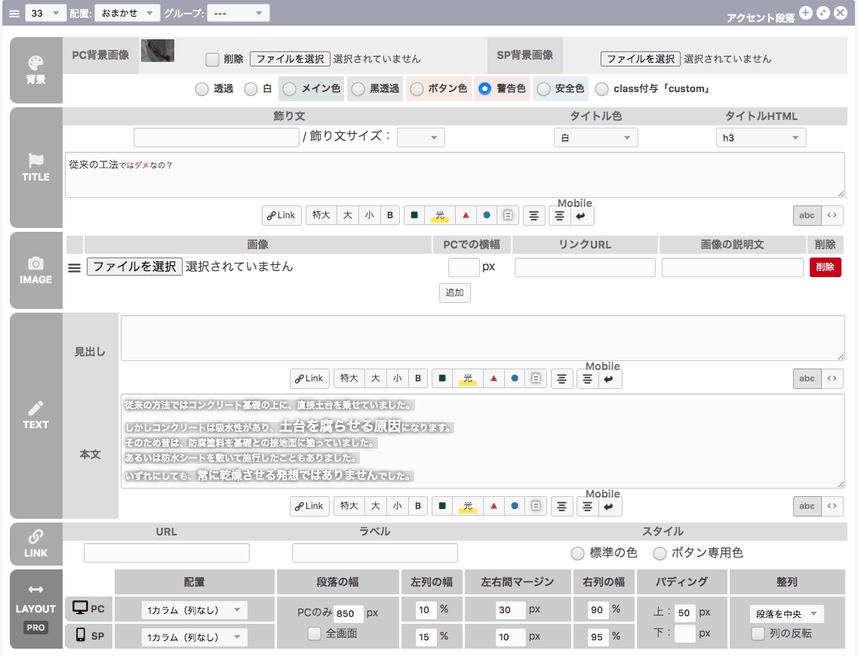This screenshot has height=657, width=858.
Task: Open the タイトルHTML h3 dropdown
Action: point(761,138)
